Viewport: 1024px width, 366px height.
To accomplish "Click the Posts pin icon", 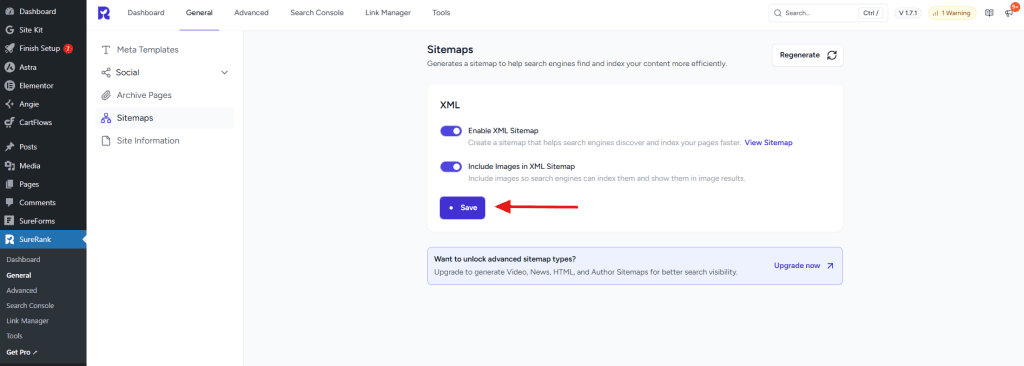I will 9,147.
